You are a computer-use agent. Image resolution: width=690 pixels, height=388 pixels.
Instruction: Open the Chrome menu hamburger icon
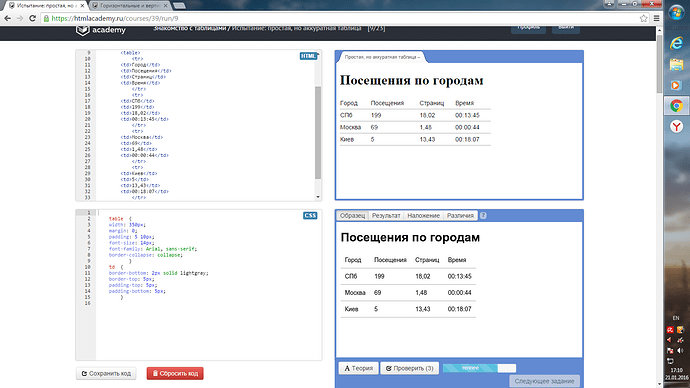pyautogui.click(x=656, y=18)
